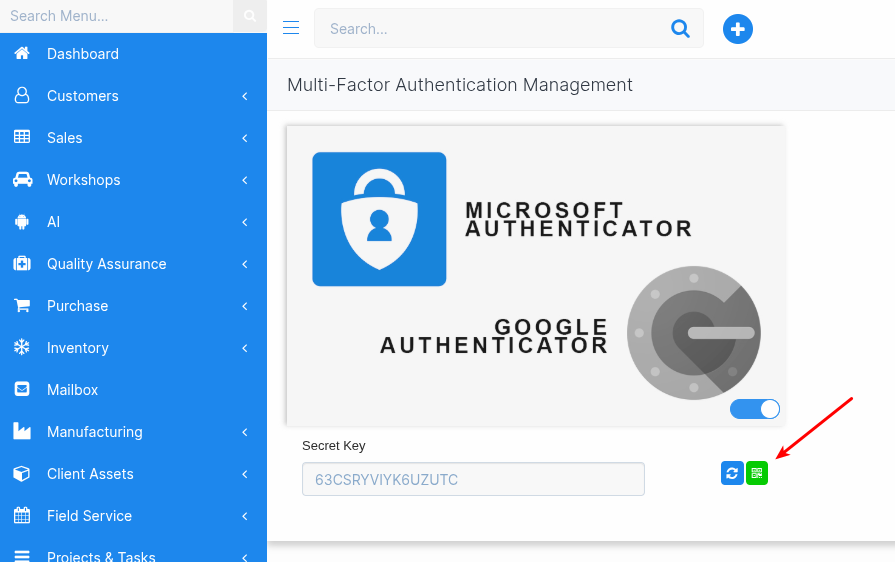The height and width of the screenshot is (562, 895).
Task: Expand the Sales submenu chevron
Action: 245,138
